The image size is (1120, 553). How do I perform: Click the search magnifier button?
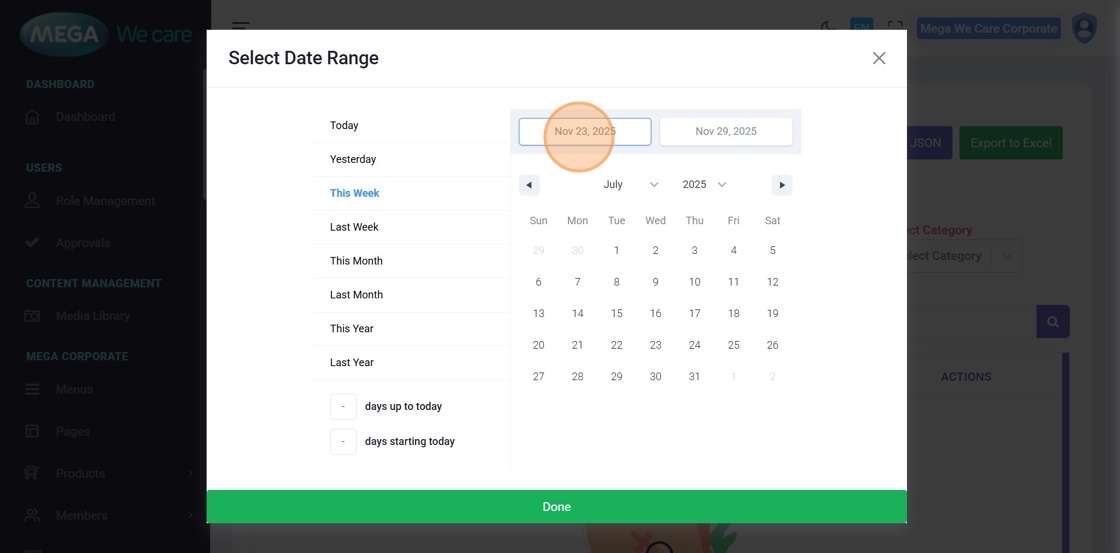tap(1052, 322)
